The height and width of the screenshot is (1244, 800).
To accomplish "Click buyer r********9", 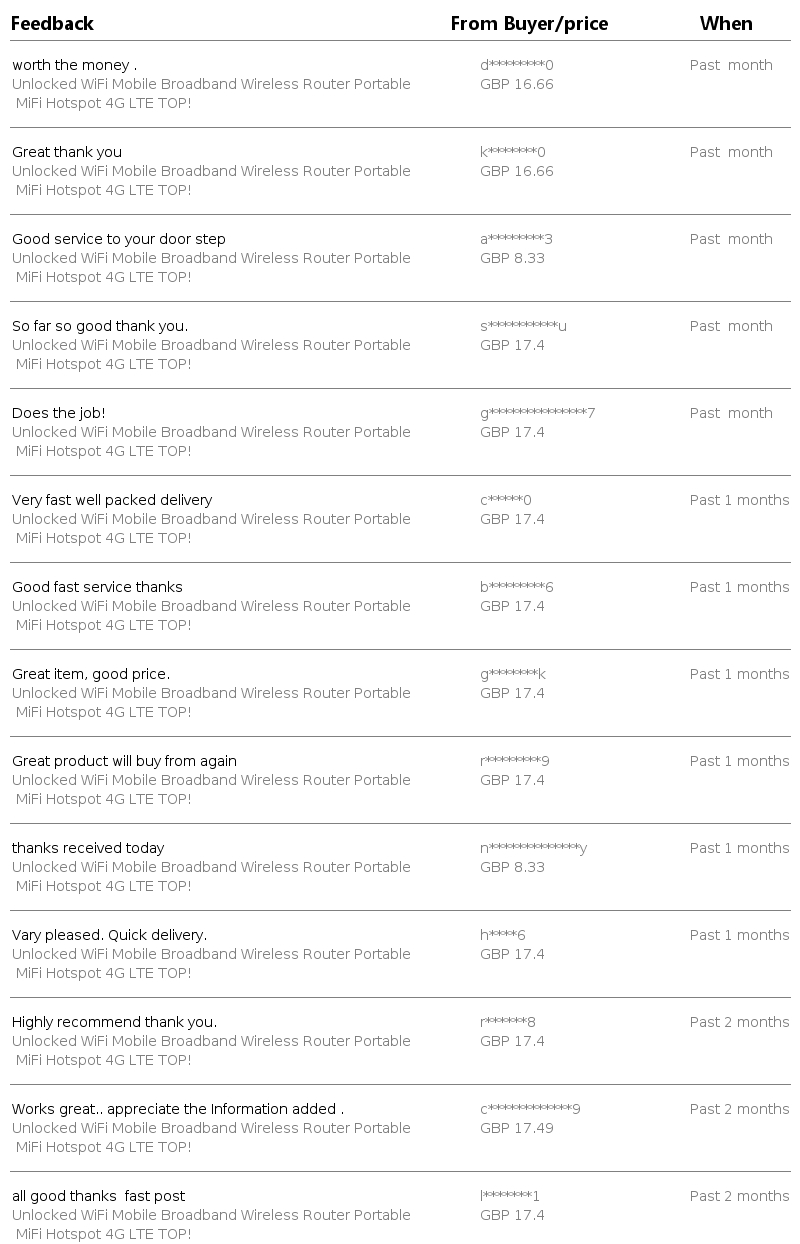I will click(x=514, y=761).
